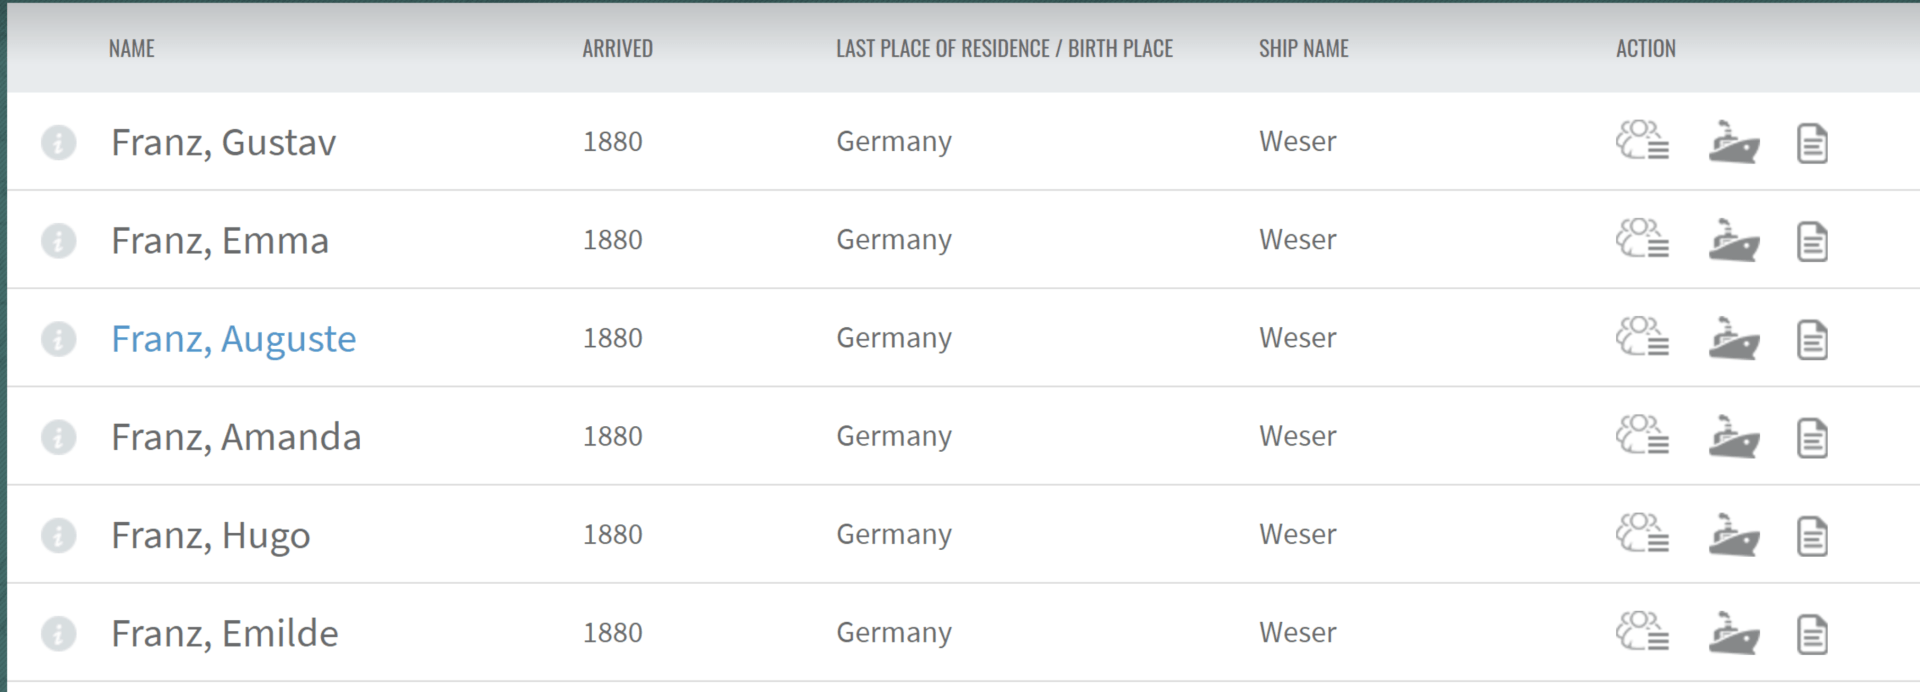This screenshot has height=692, width=1920.
Task: Open the ship icon for Franz, Emma
Action: click(1733, 240)
